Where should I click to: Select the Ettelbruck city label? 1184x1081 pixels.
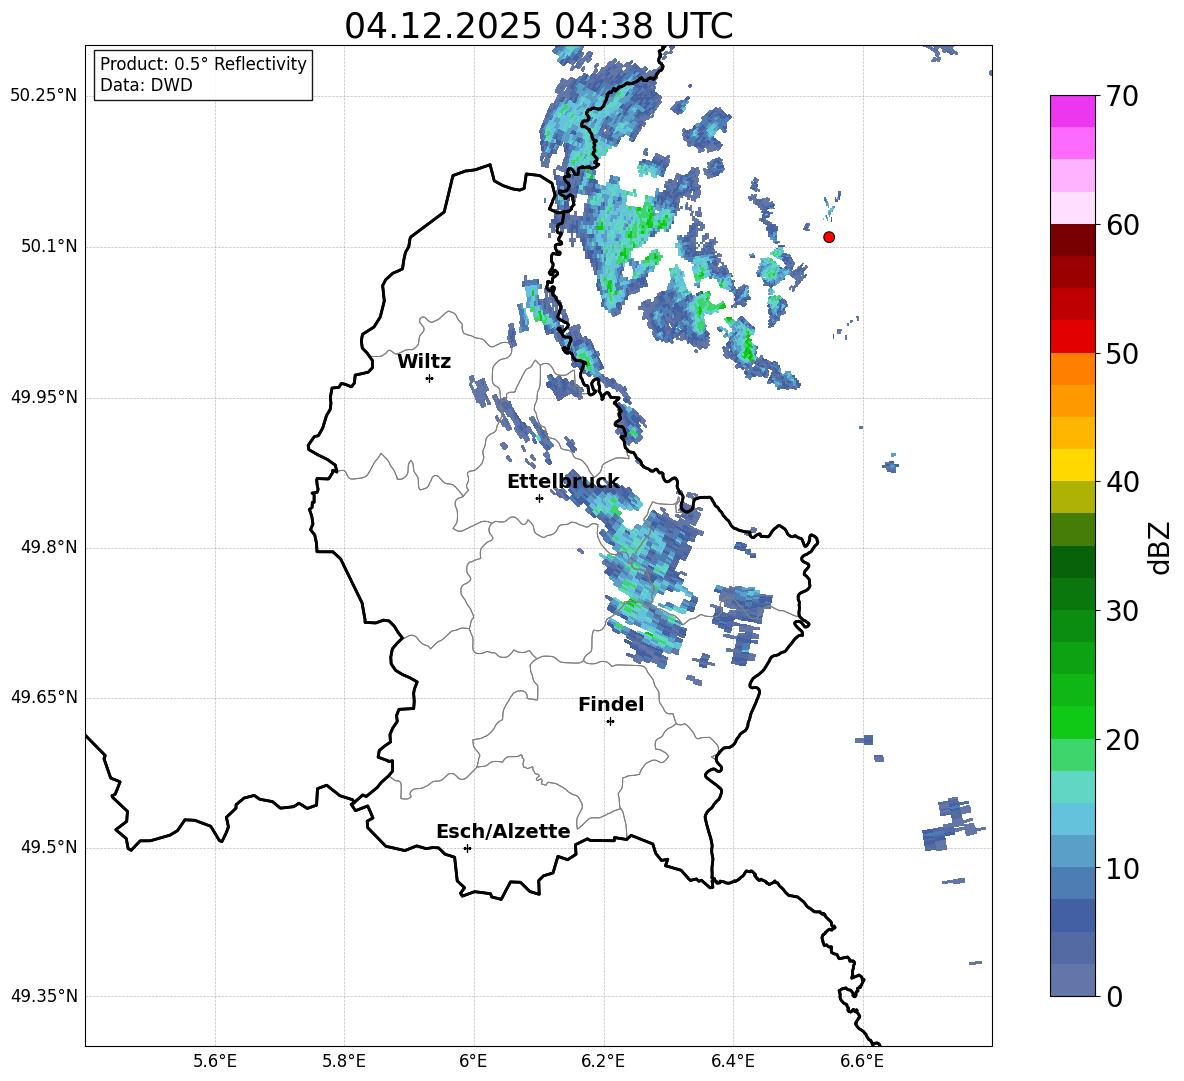[563, 482]
